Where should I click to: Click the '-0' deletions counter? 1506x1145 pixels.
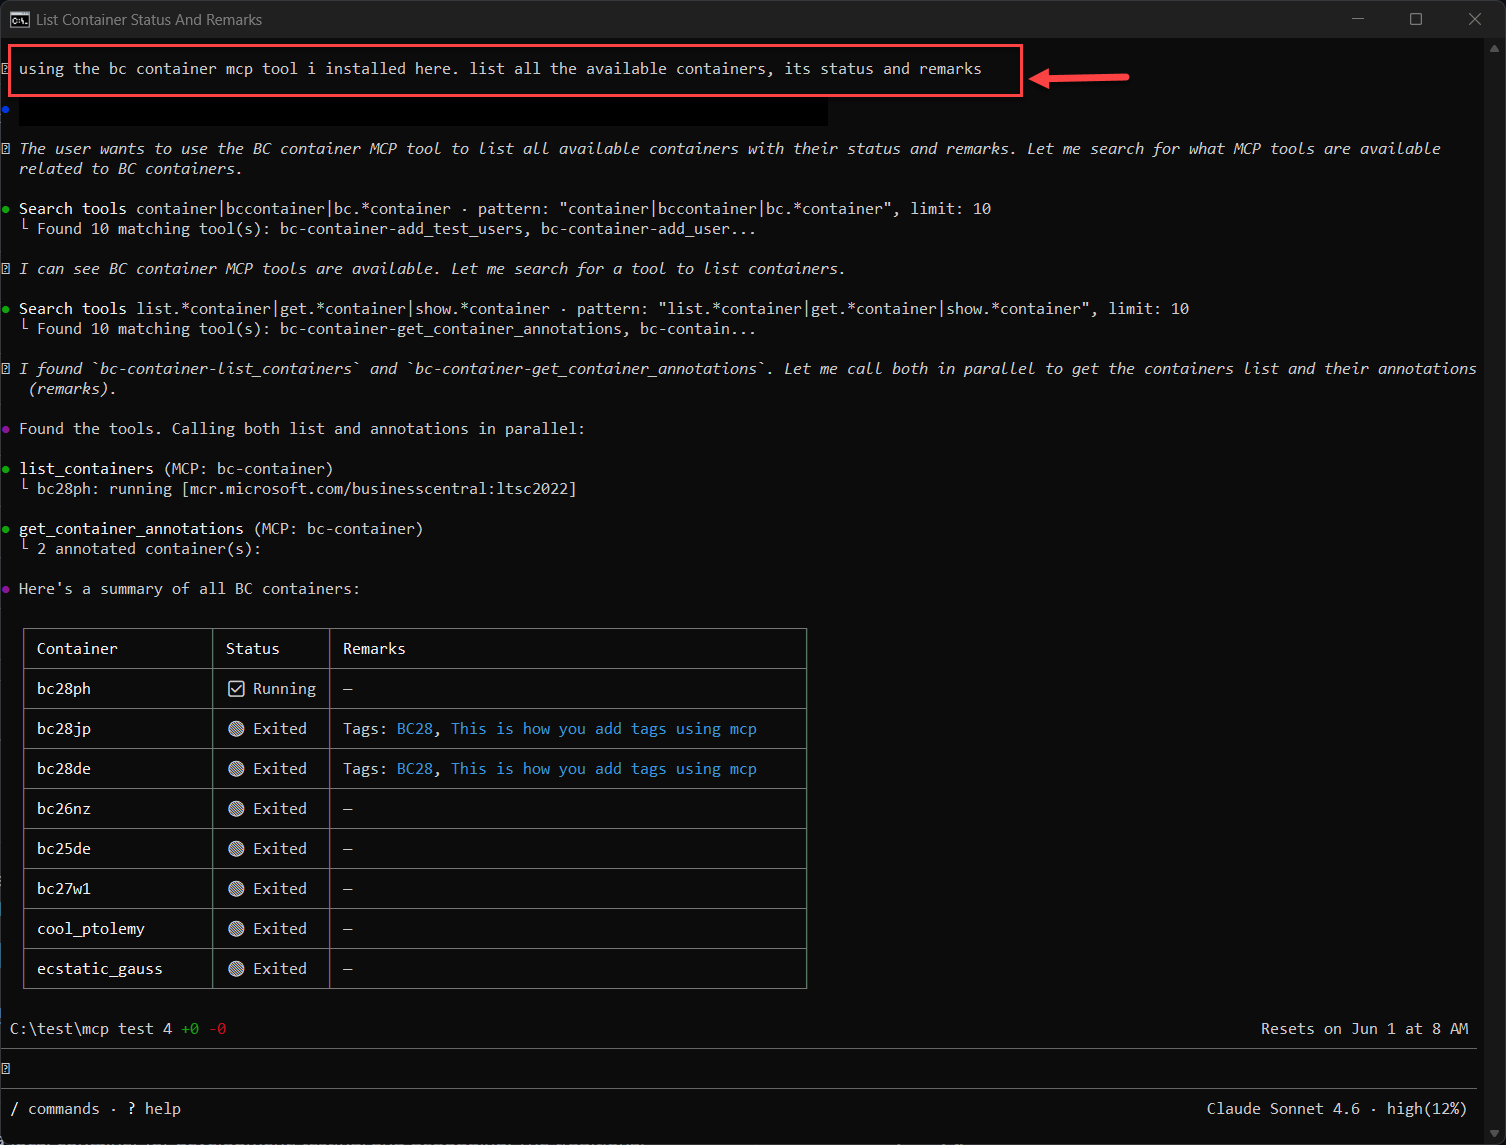coord(217,1029)
